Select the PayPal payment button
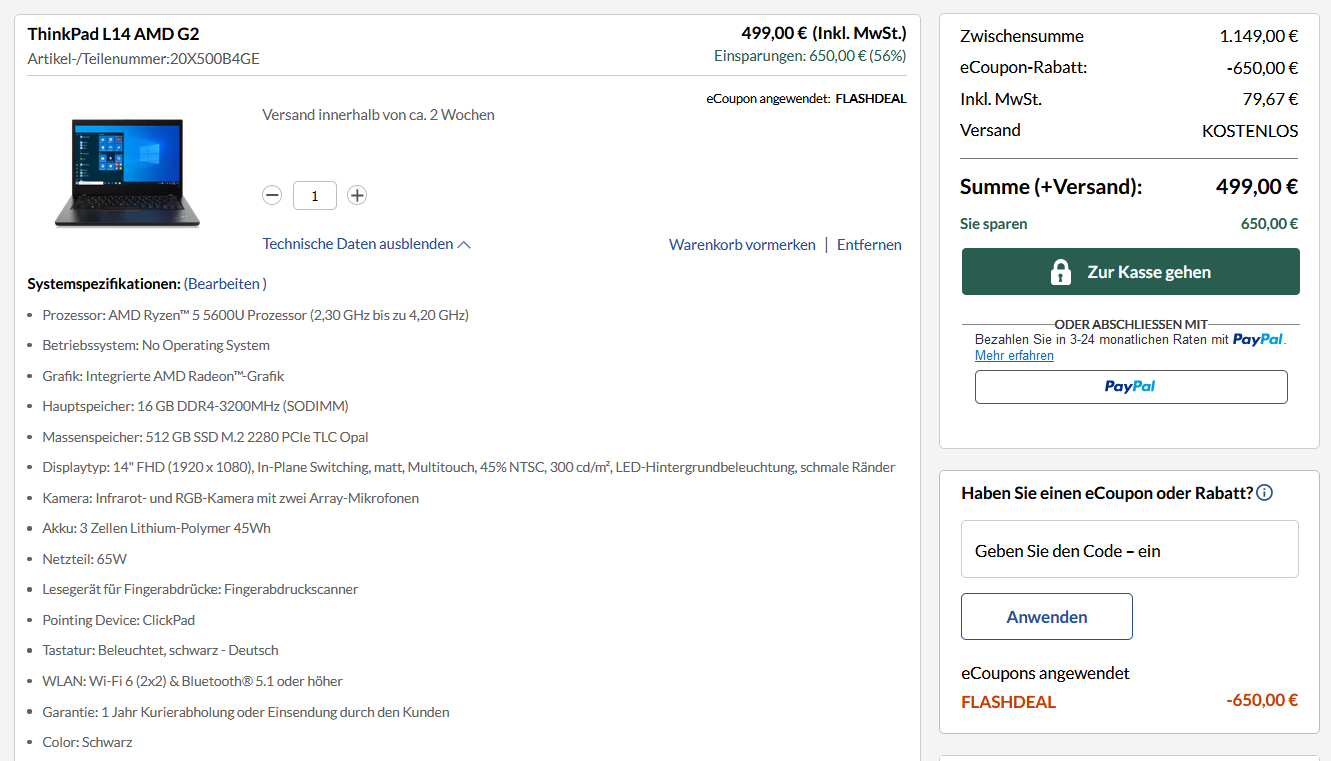 (x=1130, y=386)
